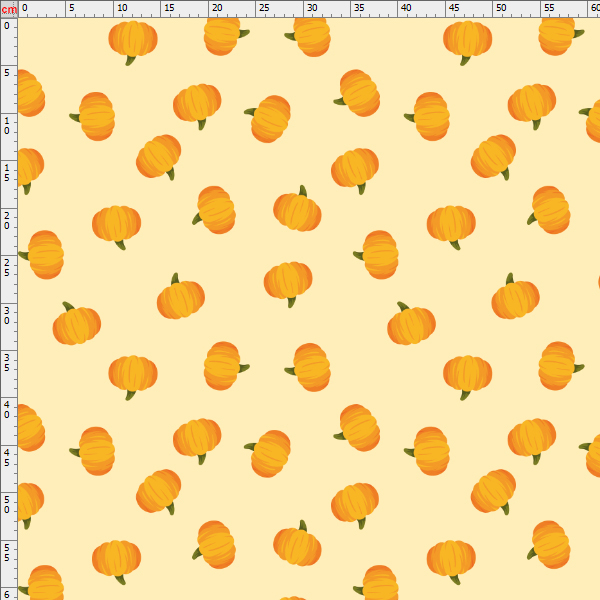
Task: Click the 5 mark on vertical ruler
Action: tap(7, 73)
